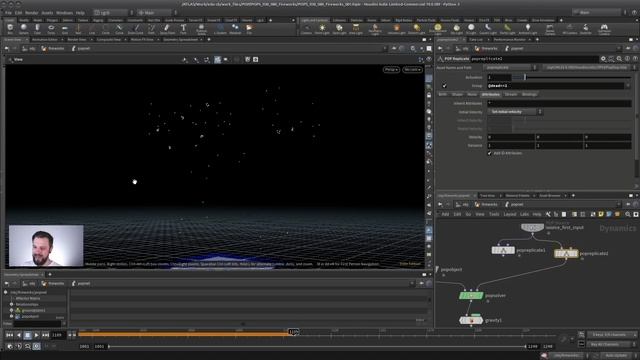Image resolution: width=640 pixels, height=360 pixels.
Task: Stop timeline playback
Action: click(x=27, y=335)
